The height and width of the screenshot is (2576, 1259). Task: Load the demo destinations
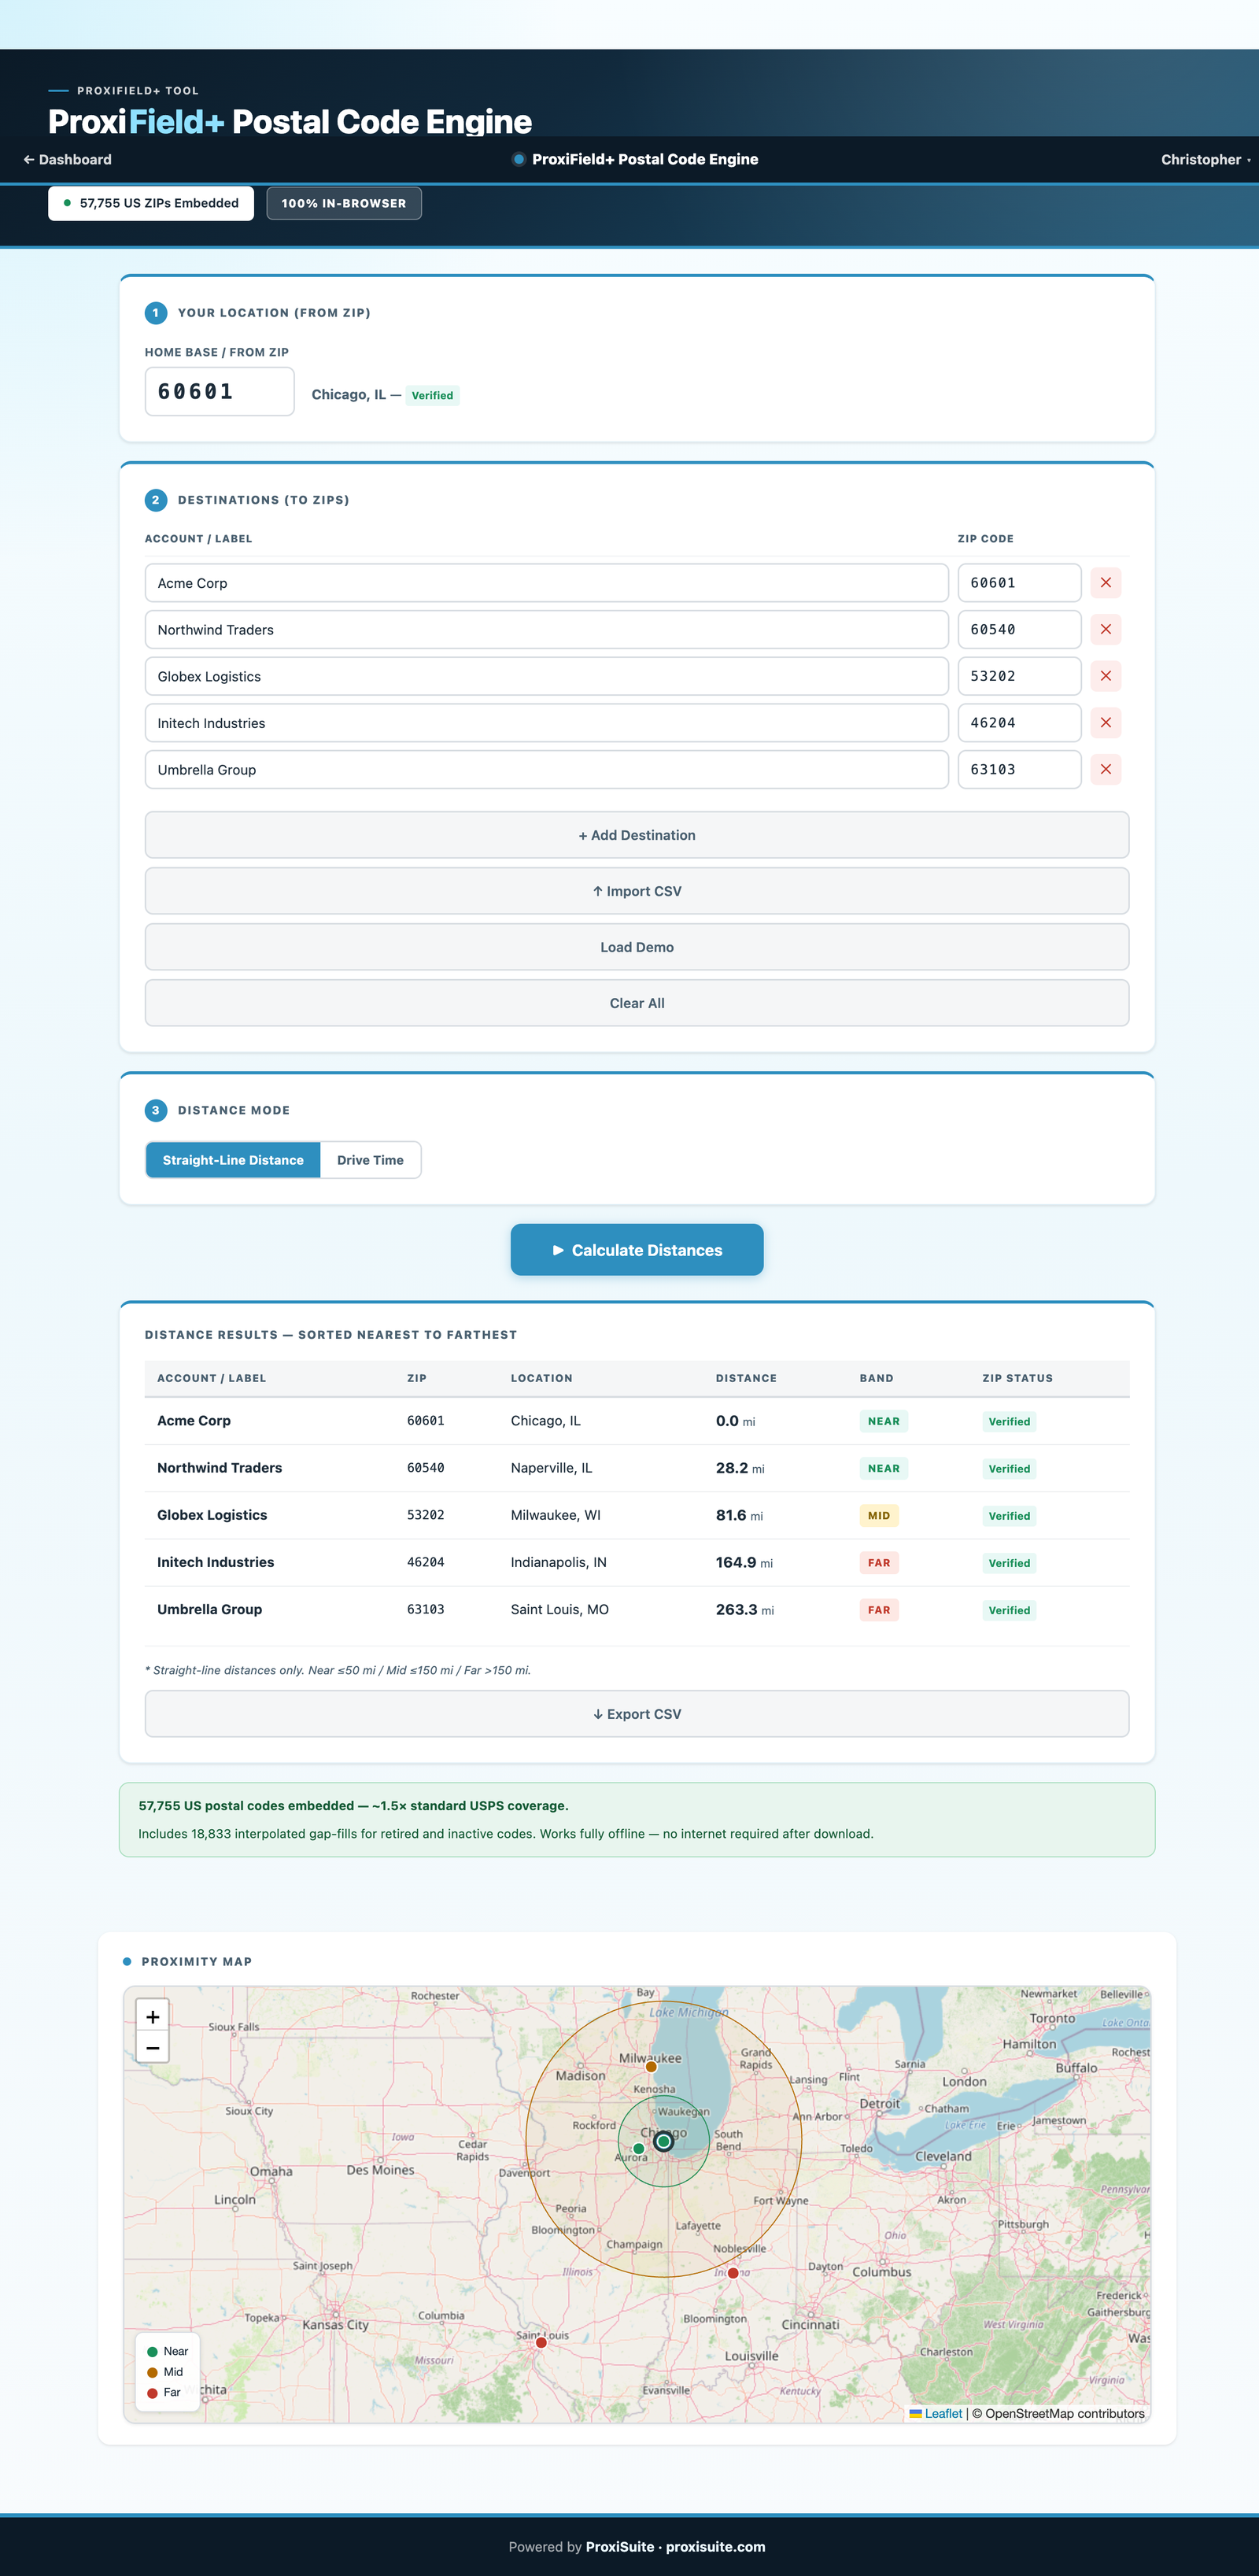pyautogui.click(x=637, y=947)
